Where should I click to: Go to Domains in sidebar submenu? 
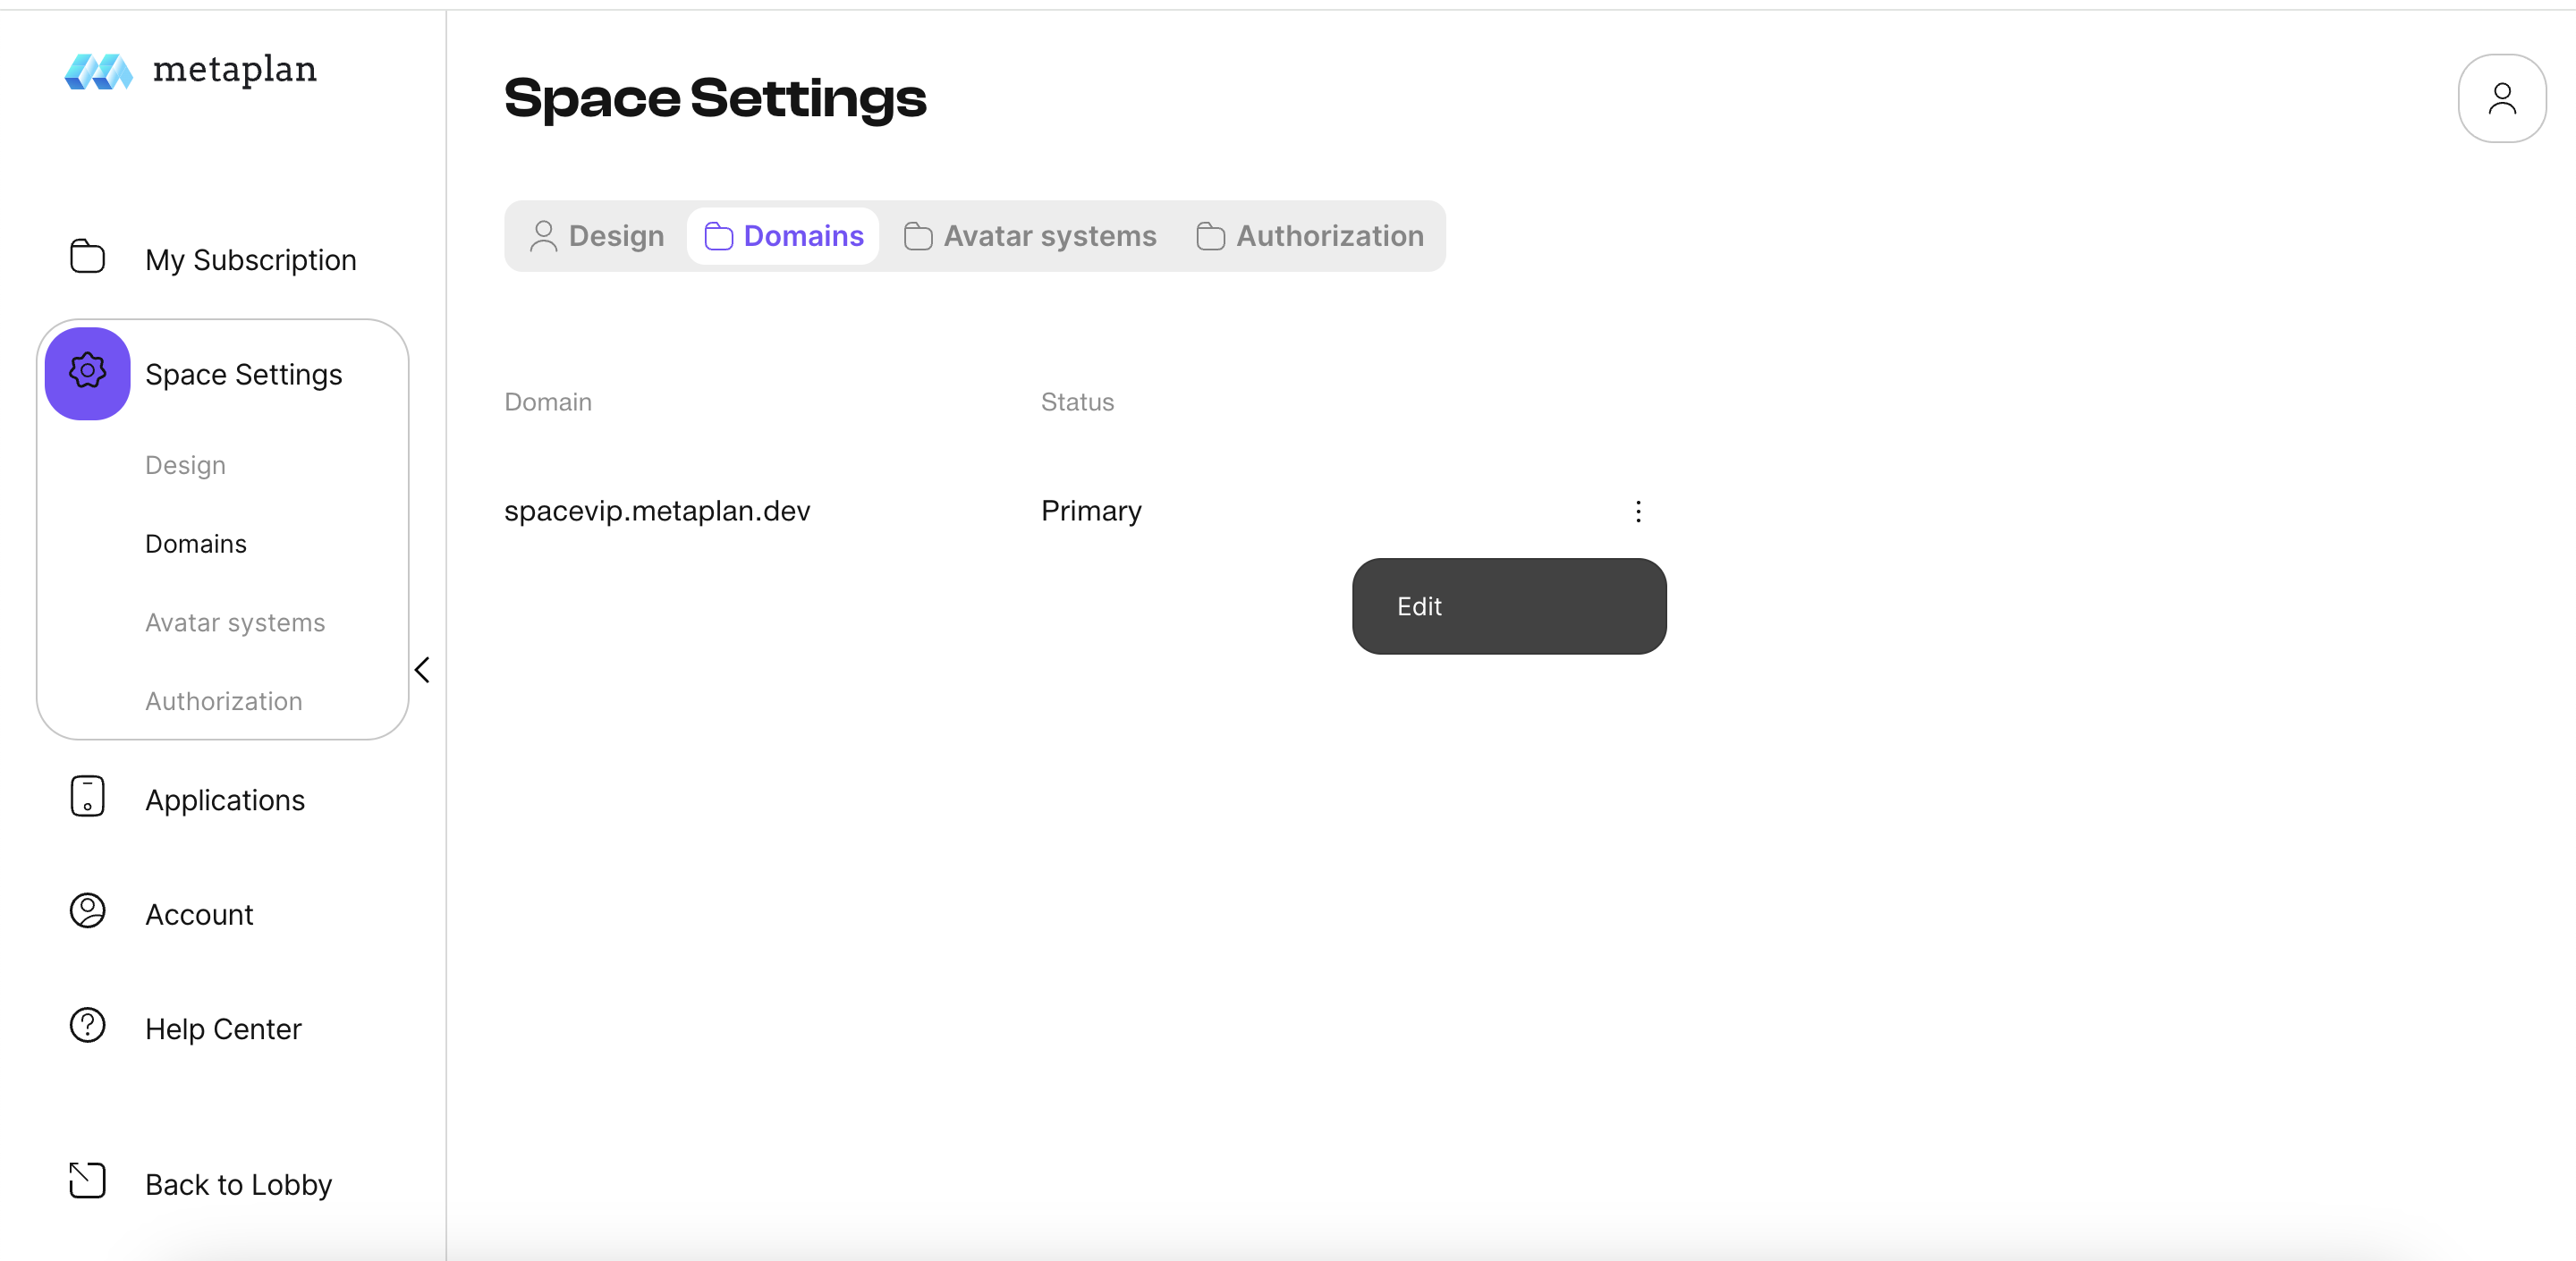tap(195, 544)
